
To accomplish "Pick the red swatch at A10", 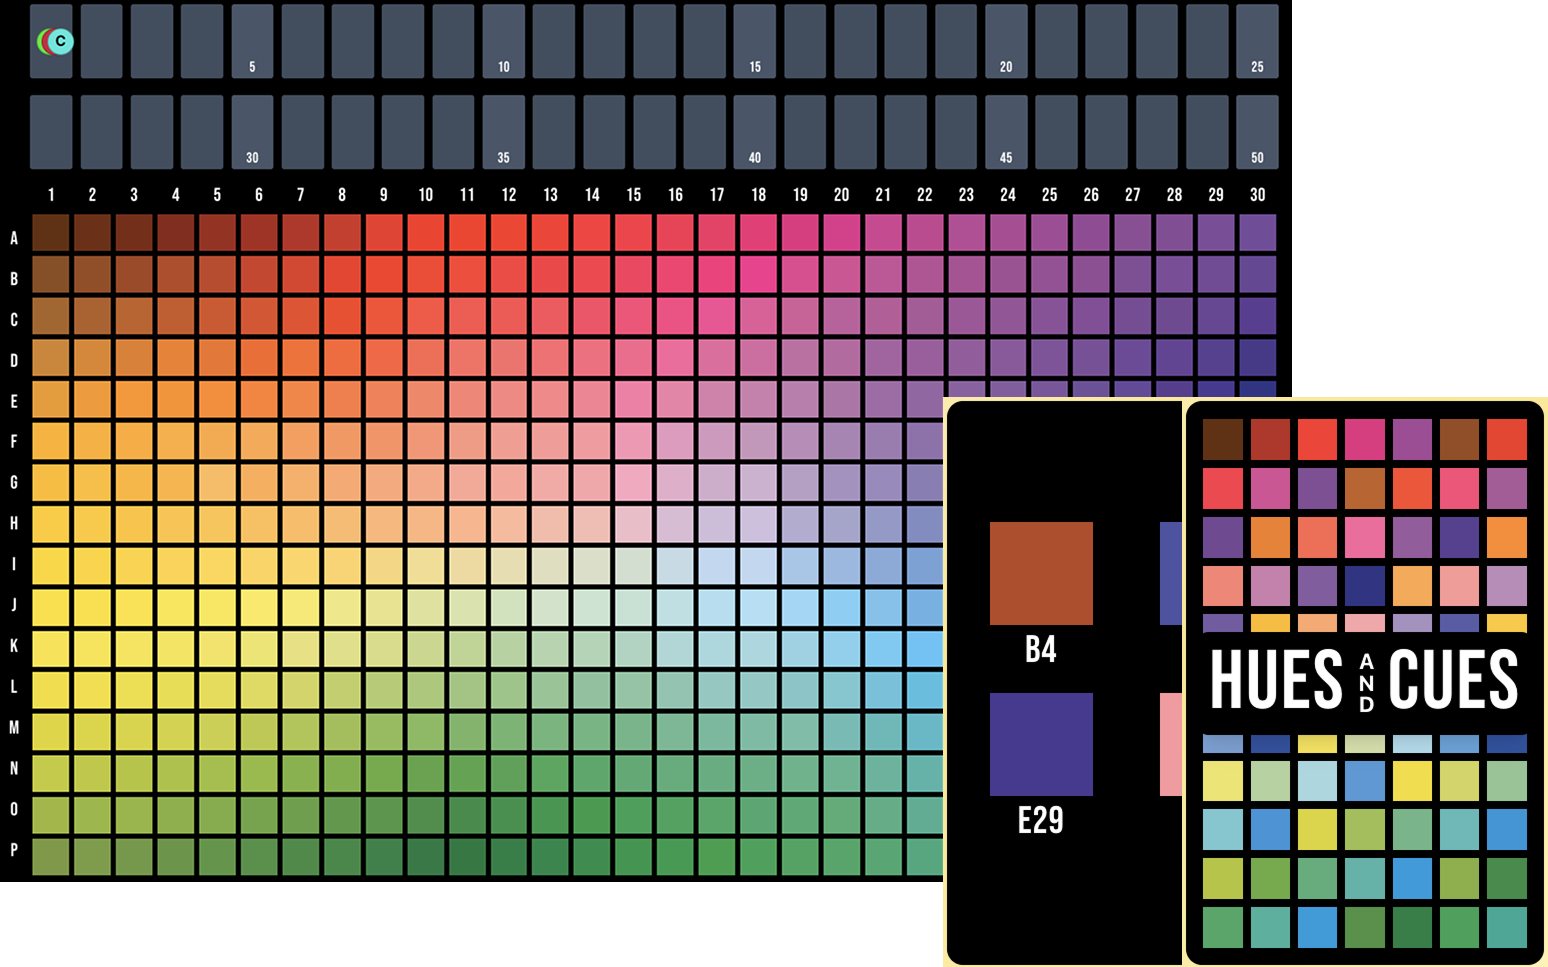I will [425, 233].
